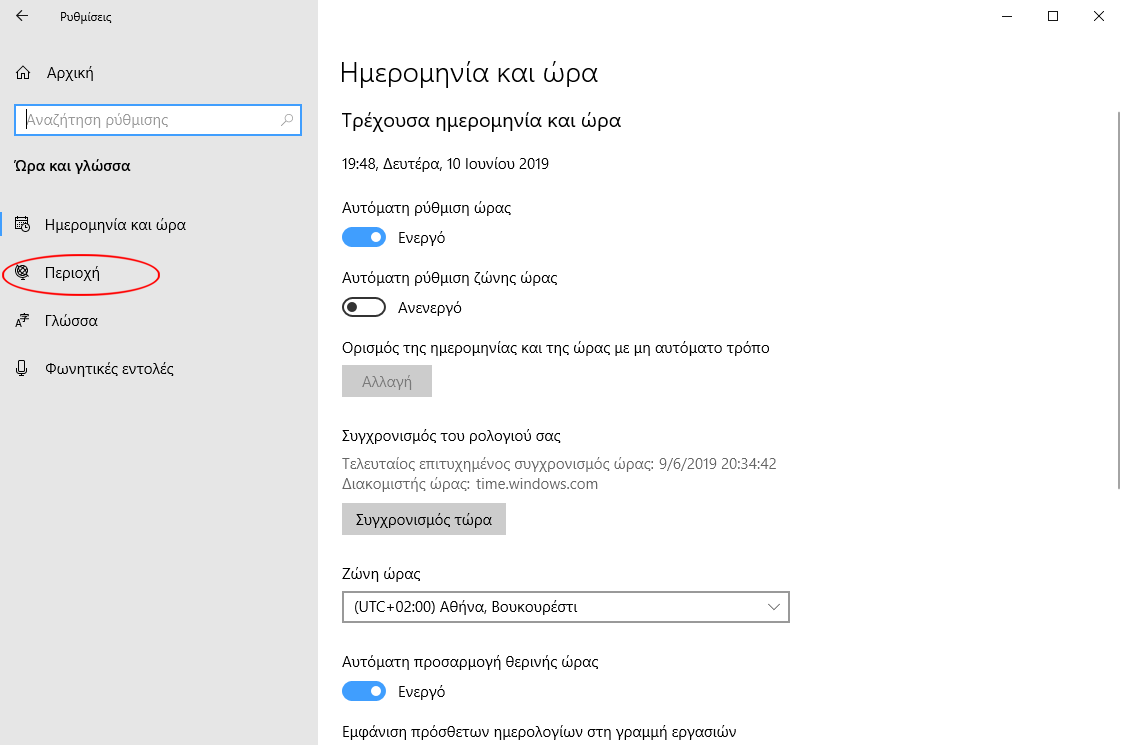Click the Home (Αρχική) house icon
The height and width of the screenshot is (745, 1122).
tap(24, 73)
